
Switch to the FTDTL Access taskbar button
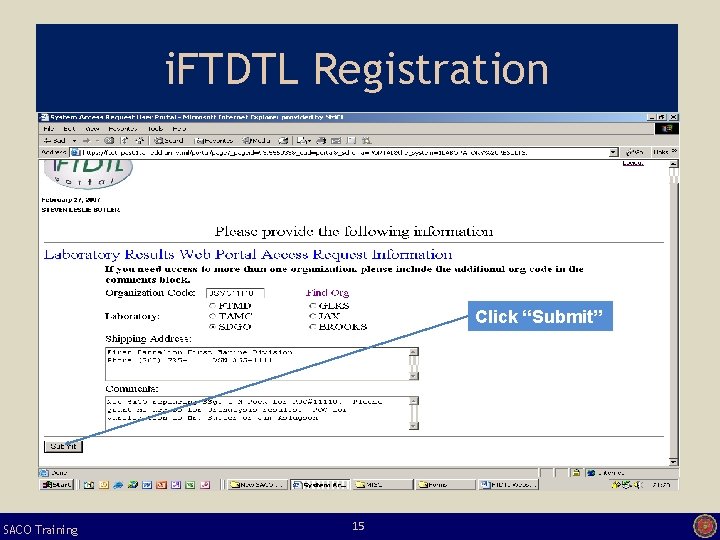tap(508, 484)
